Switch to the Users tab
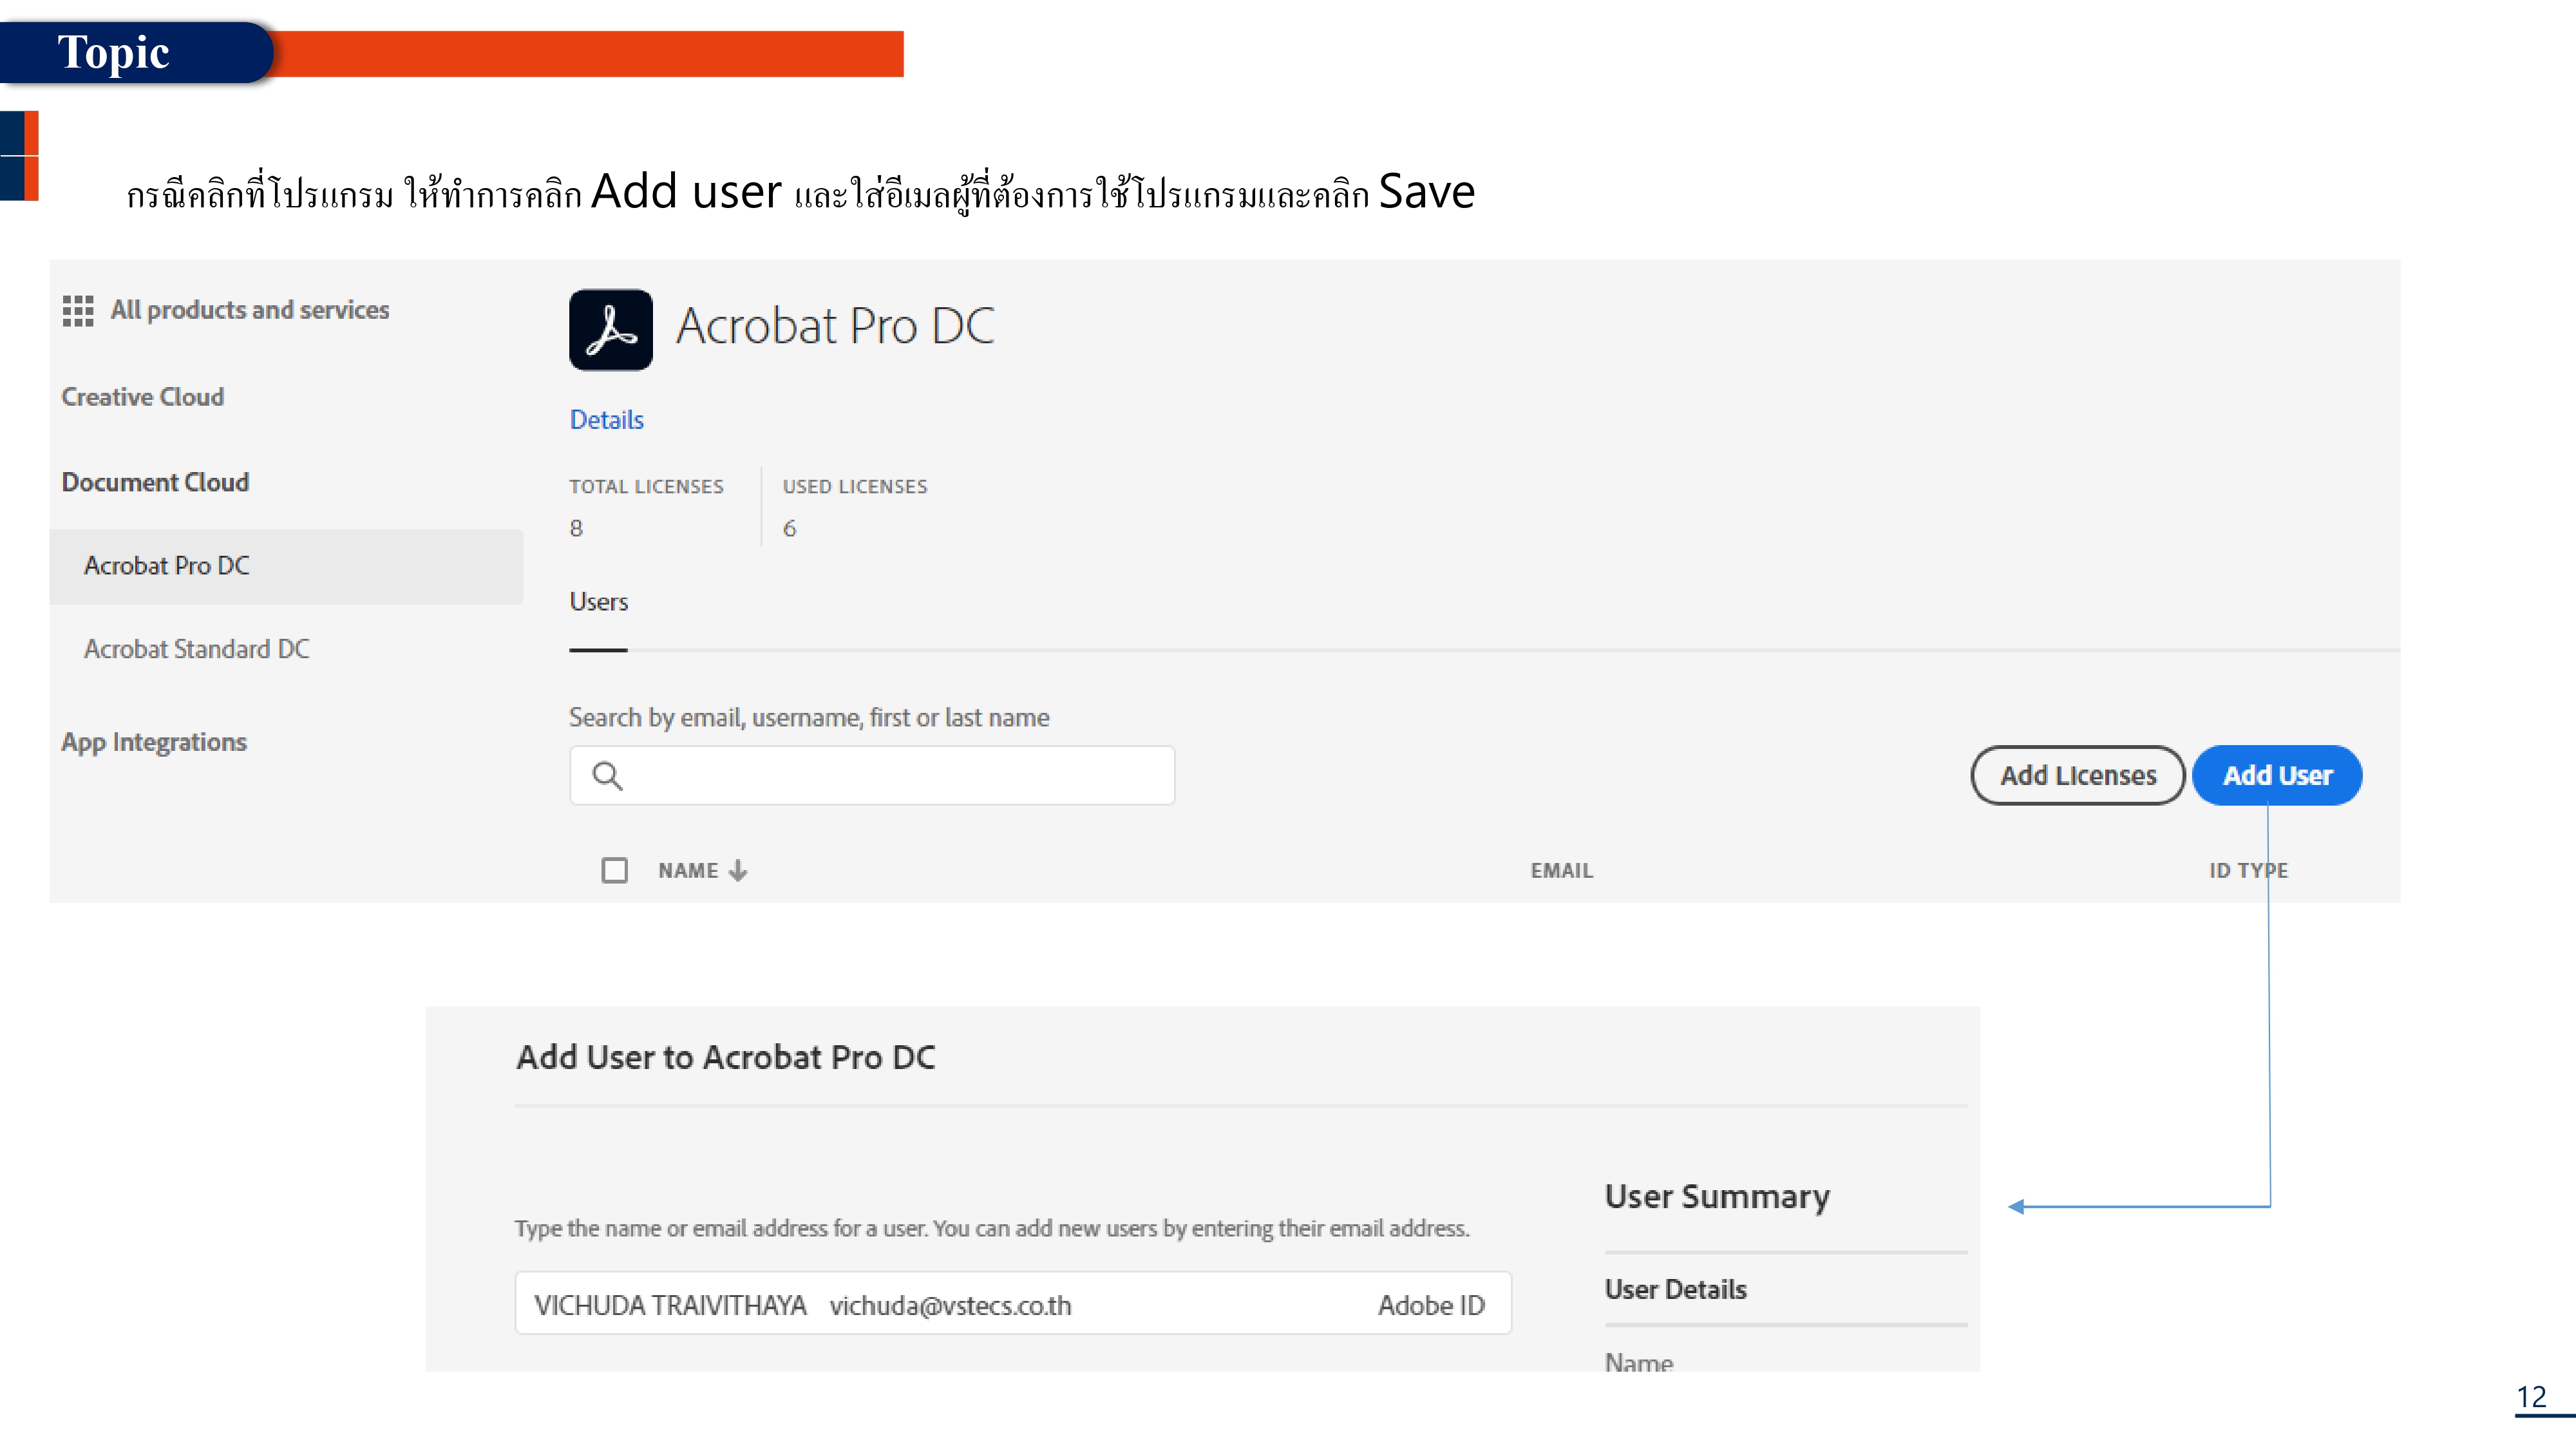The height and width of the screenshot is (1449, 2576). pos(598,602)
